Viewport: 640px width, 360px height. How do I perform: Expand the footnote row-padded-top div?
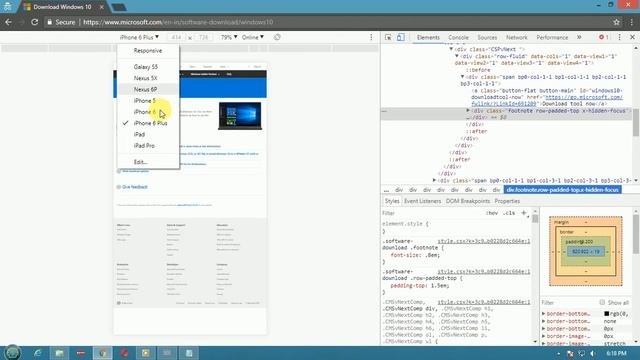click(468, 111)
